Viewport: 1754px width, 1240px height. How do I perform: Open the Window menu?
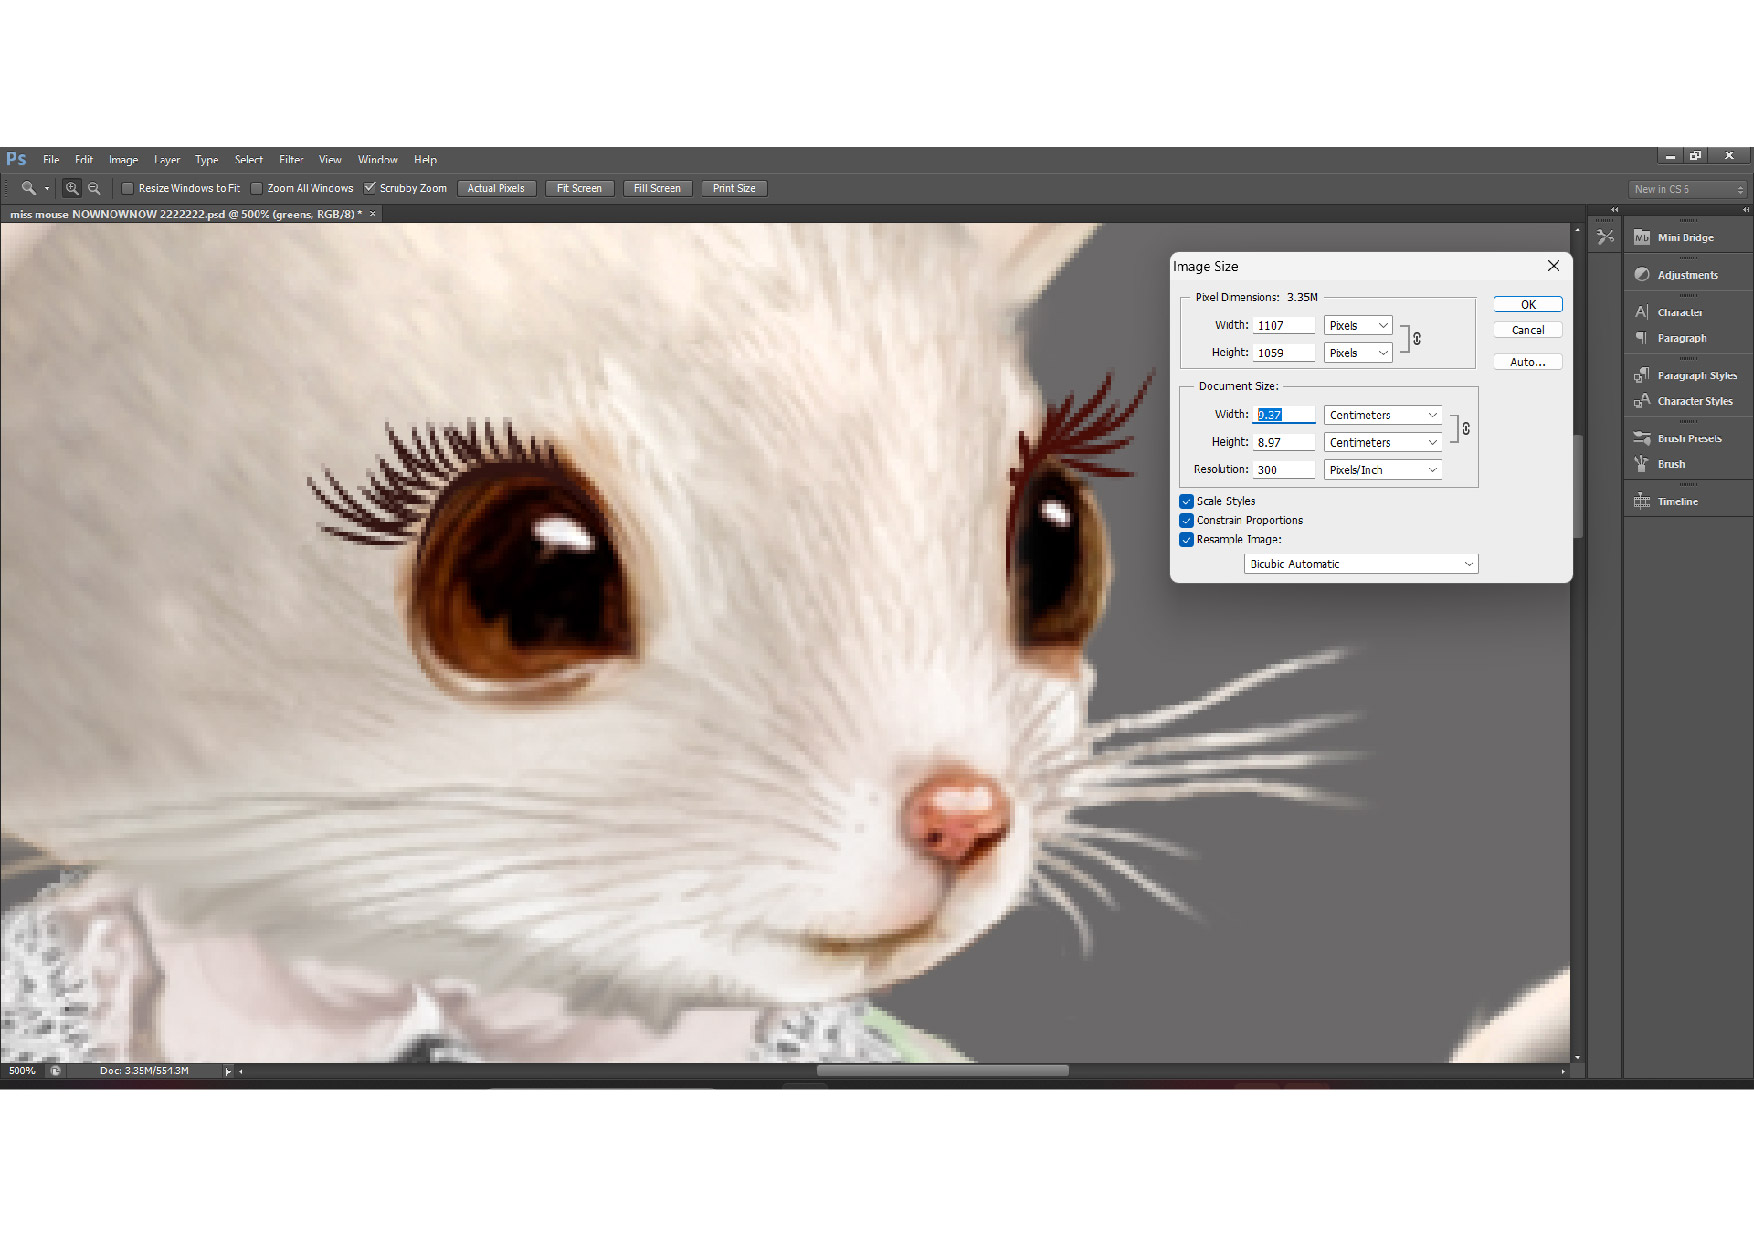tap(378, 160)
